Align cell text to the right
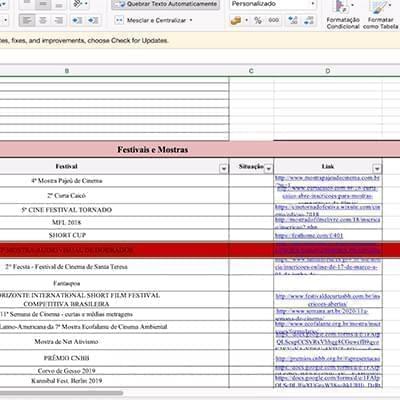This screenshot has width=400, height=400. point(59,21)
